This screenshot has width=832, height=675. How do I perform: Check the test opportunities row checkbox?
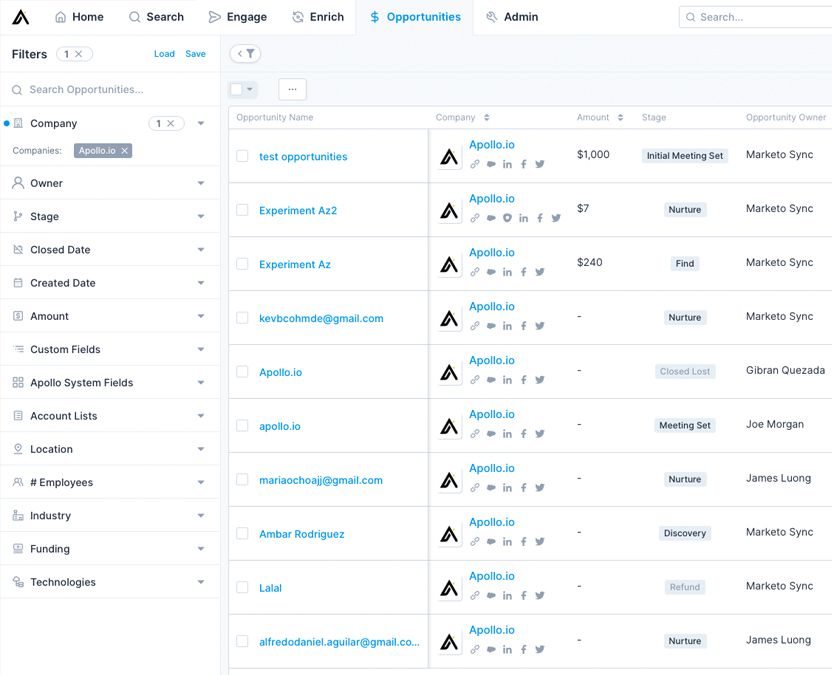point(242,156)
